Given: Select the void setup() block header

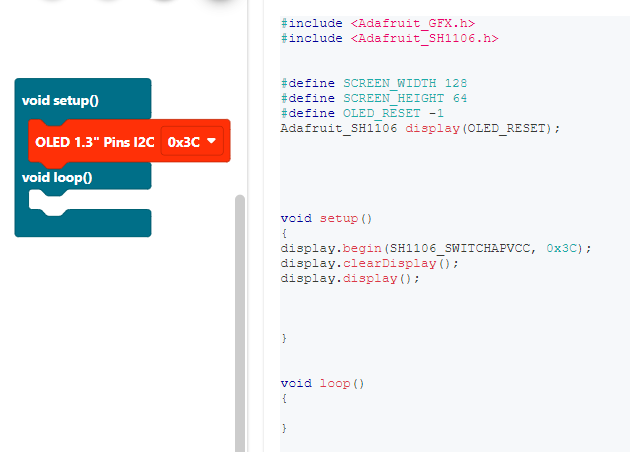Looking at the screenshot, I should click(x=60, y=100).
